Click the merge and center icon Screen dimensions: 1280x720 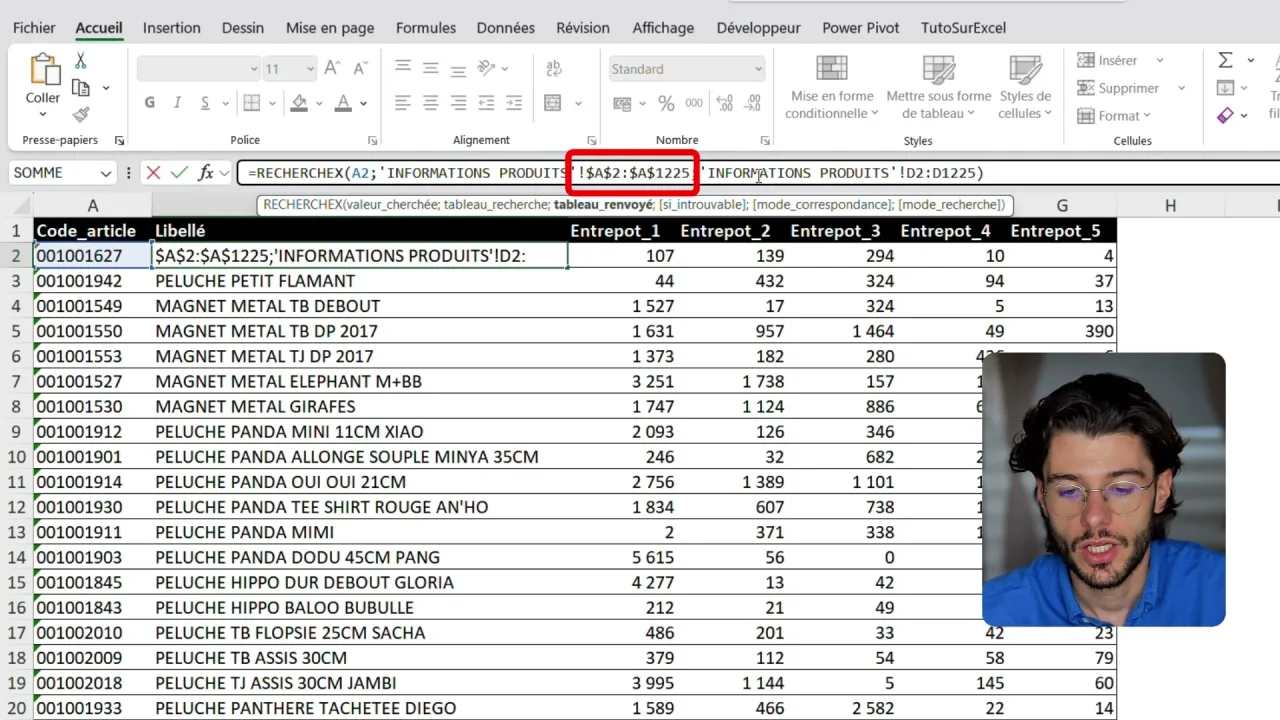(x=553, y=103)
